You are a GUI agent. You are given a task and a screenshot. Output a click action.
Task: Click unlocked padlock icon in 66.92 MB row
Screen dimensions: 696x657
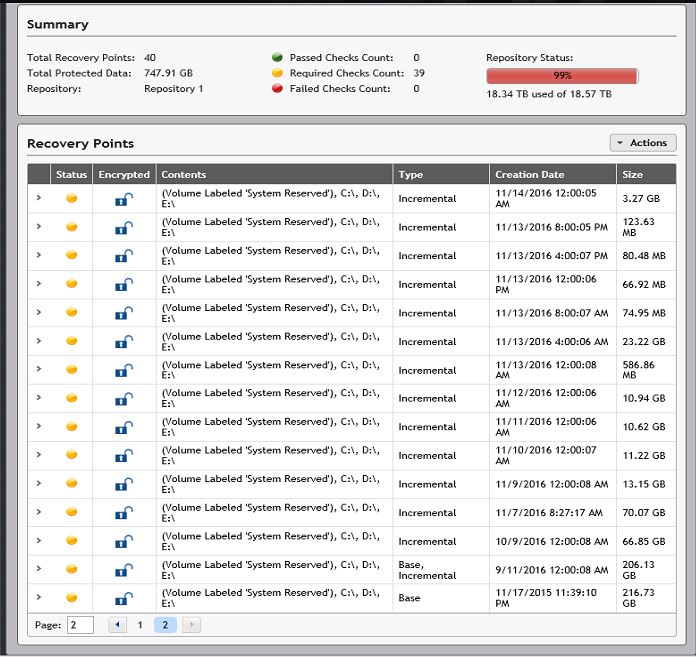124,285
